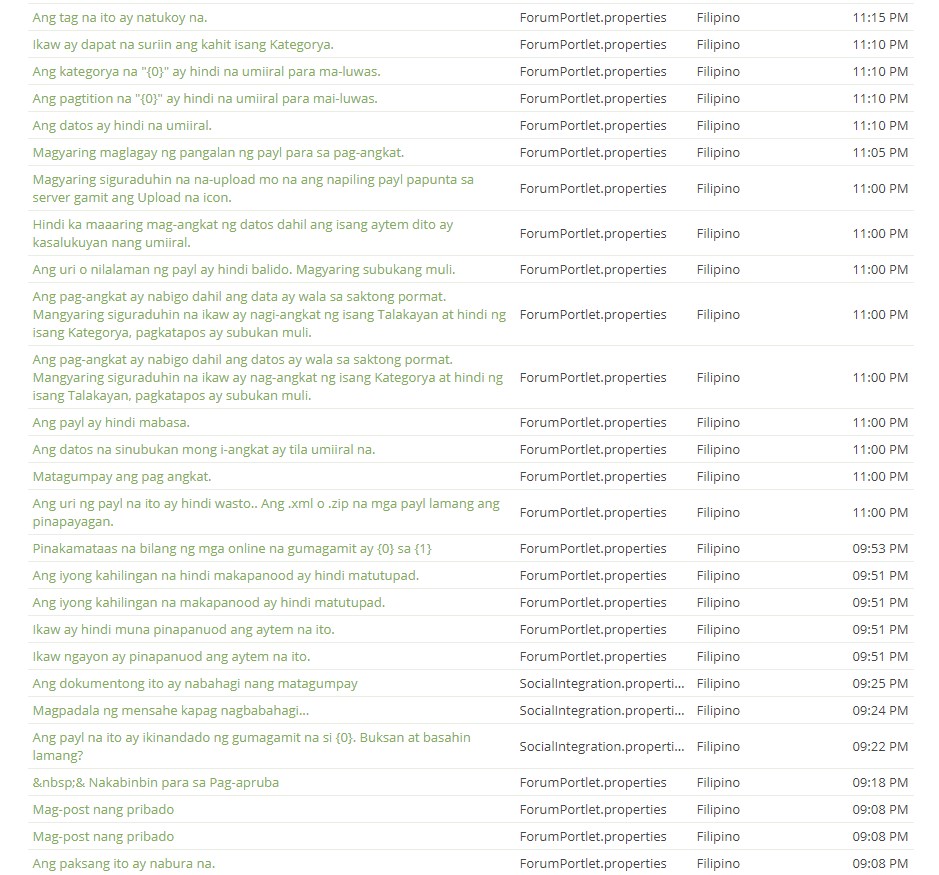
Task: Click the 11:15 PM timestamp
Action: click(880, 18)
